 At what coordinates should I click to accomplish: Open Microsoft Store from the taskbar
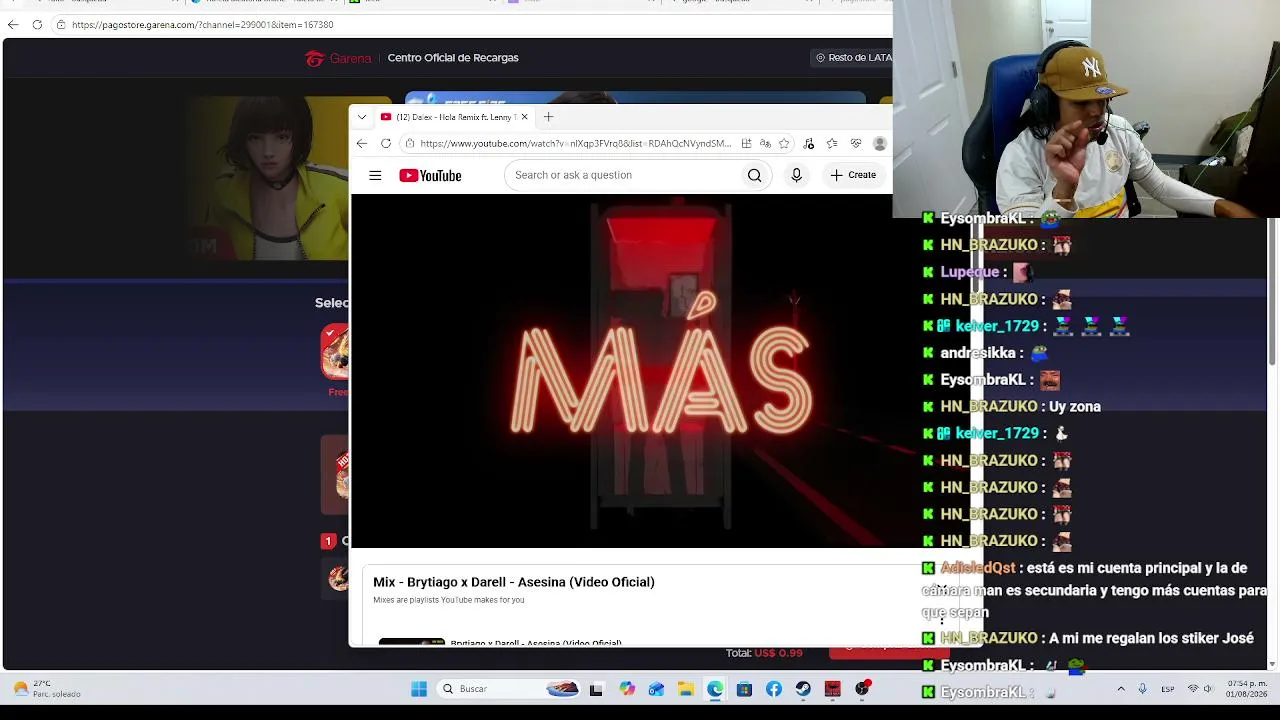pos(744,689)
